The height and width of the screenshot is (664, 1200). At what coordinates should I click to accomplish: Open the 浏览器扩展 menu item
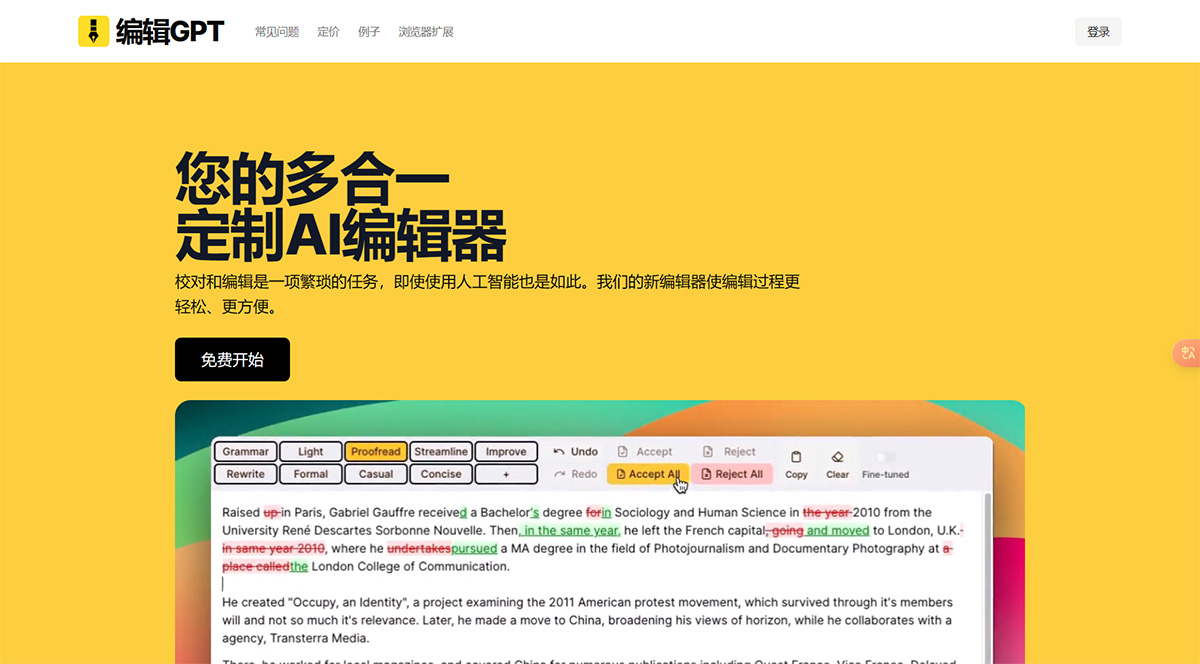[425, 31]
